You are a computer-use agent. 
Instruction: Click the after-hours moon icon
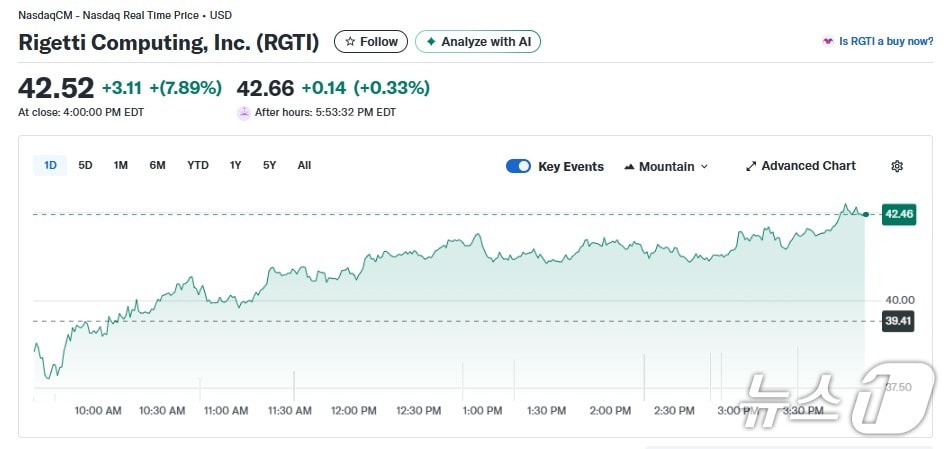click(244, 113)
